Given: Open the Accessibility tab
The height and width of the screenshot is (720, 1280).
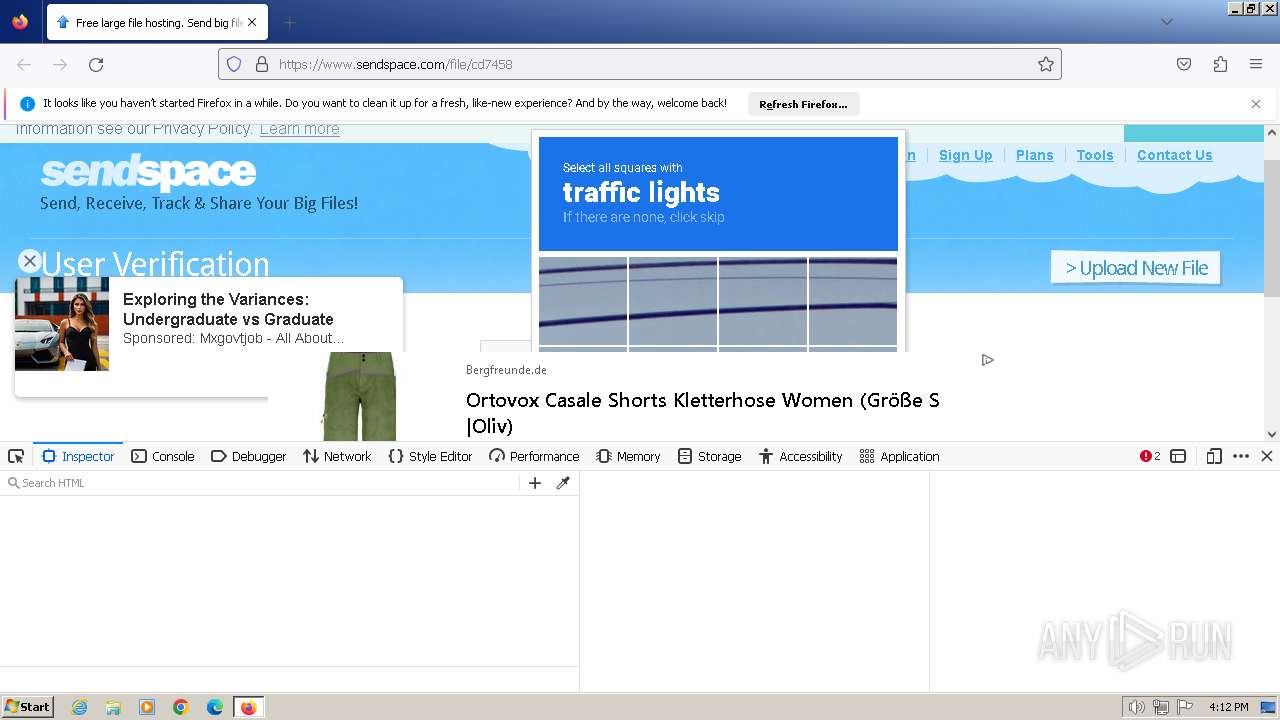Looking at the screenshot, I should pos(800,456).
